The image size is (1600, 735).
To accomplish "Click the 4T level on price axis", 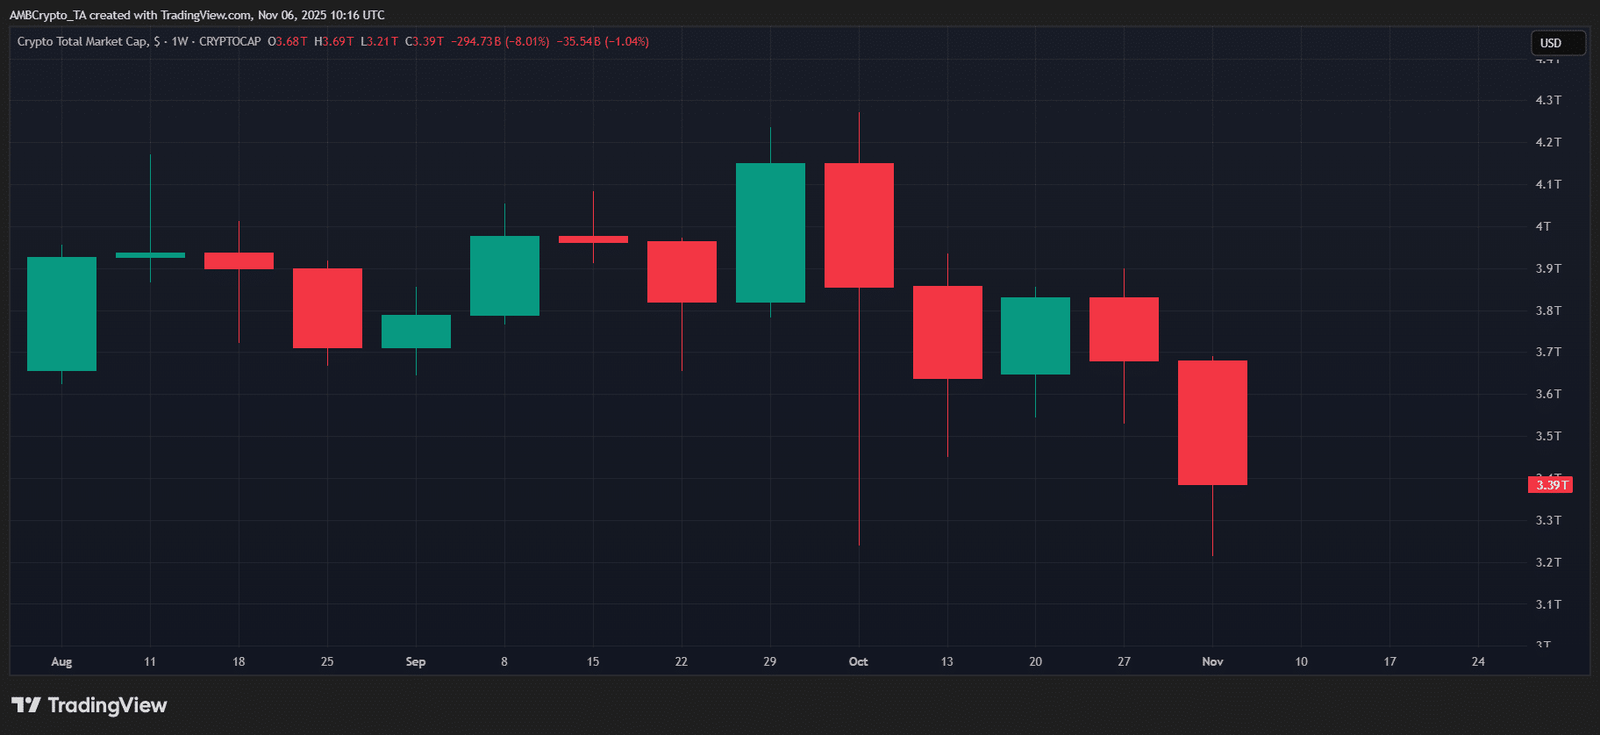I will 1543,226.
